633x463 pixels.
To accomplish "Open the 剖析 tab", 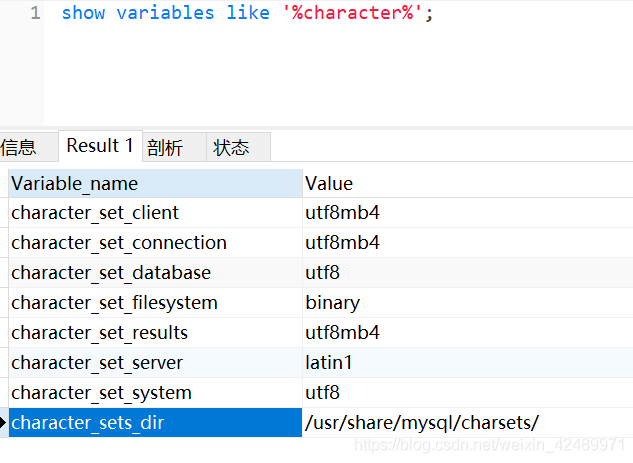I will point(174,147).
